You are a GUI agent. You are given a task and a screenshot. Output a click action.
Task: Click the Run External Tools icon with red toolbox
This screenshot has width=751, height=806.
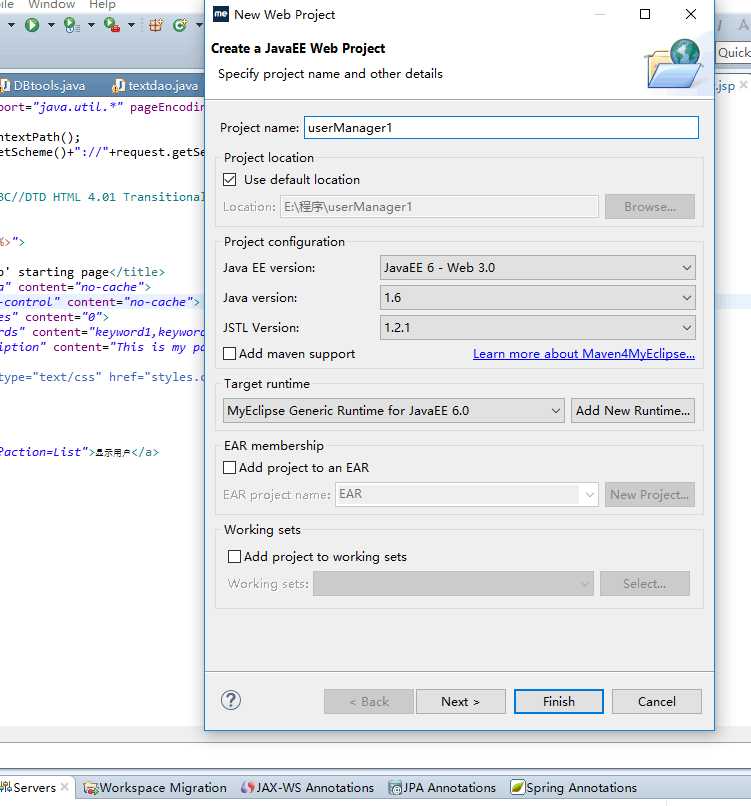pyautogui.click(x=112, y=25)
